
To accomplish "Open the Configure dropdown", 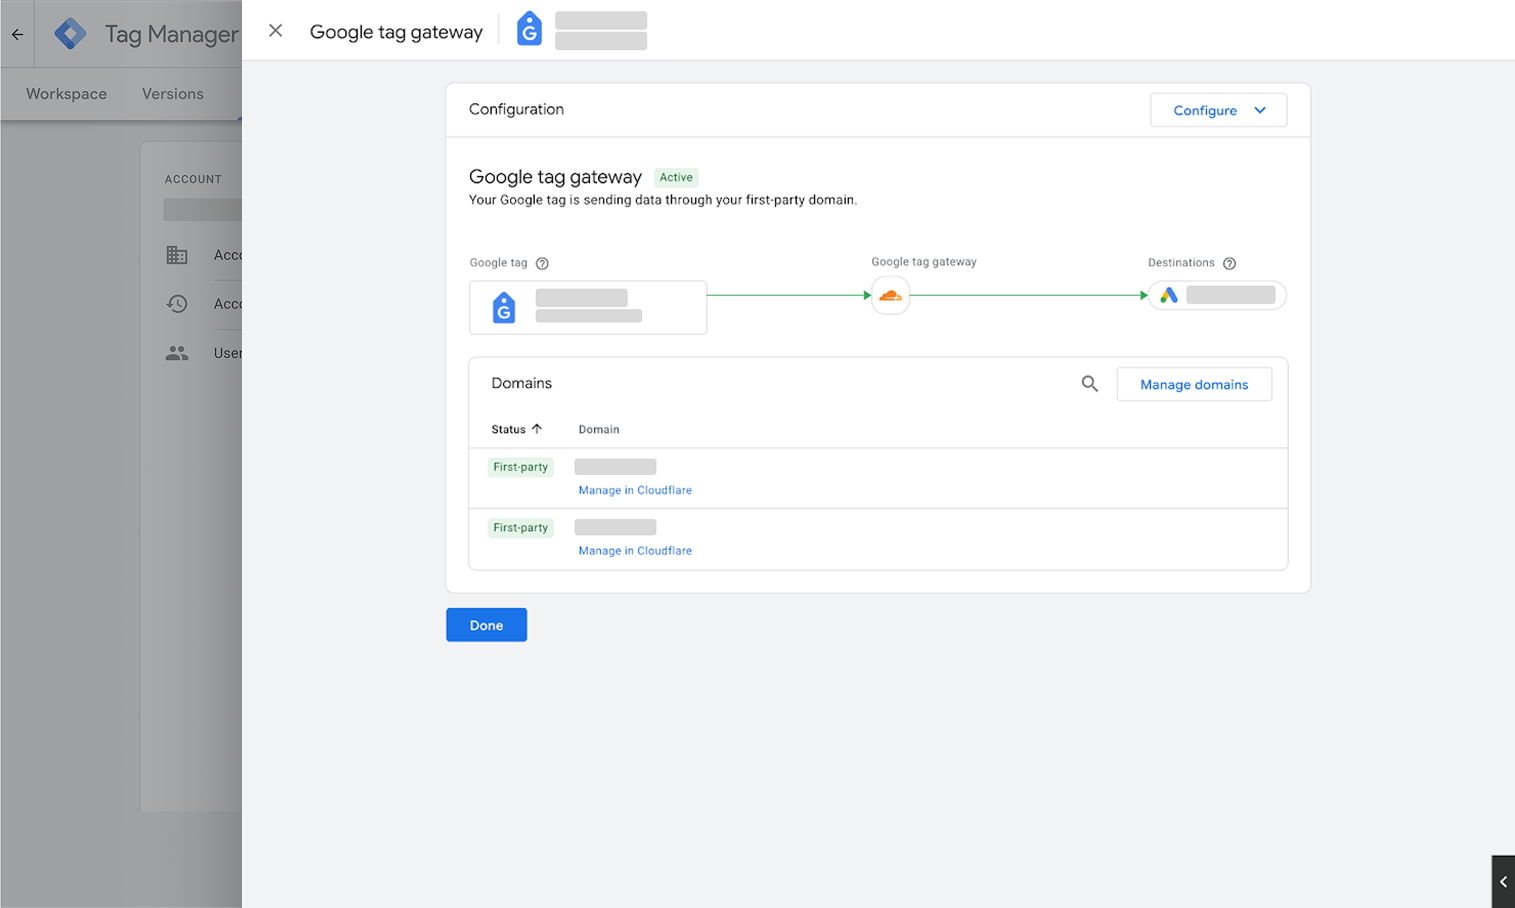I will 1218,110.
